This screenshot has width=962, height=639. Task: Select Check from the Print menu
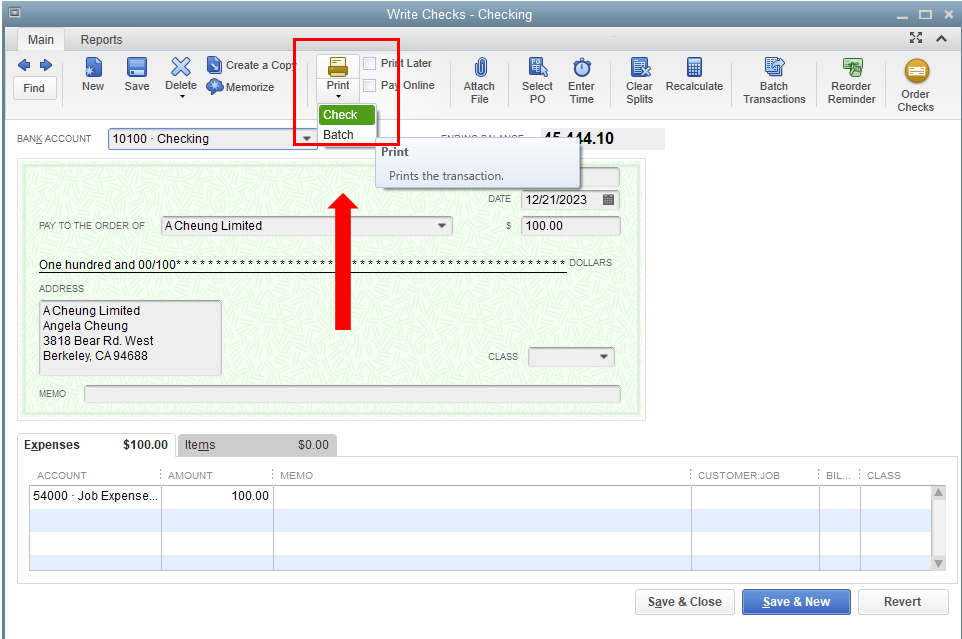click(x=347, y=115)
